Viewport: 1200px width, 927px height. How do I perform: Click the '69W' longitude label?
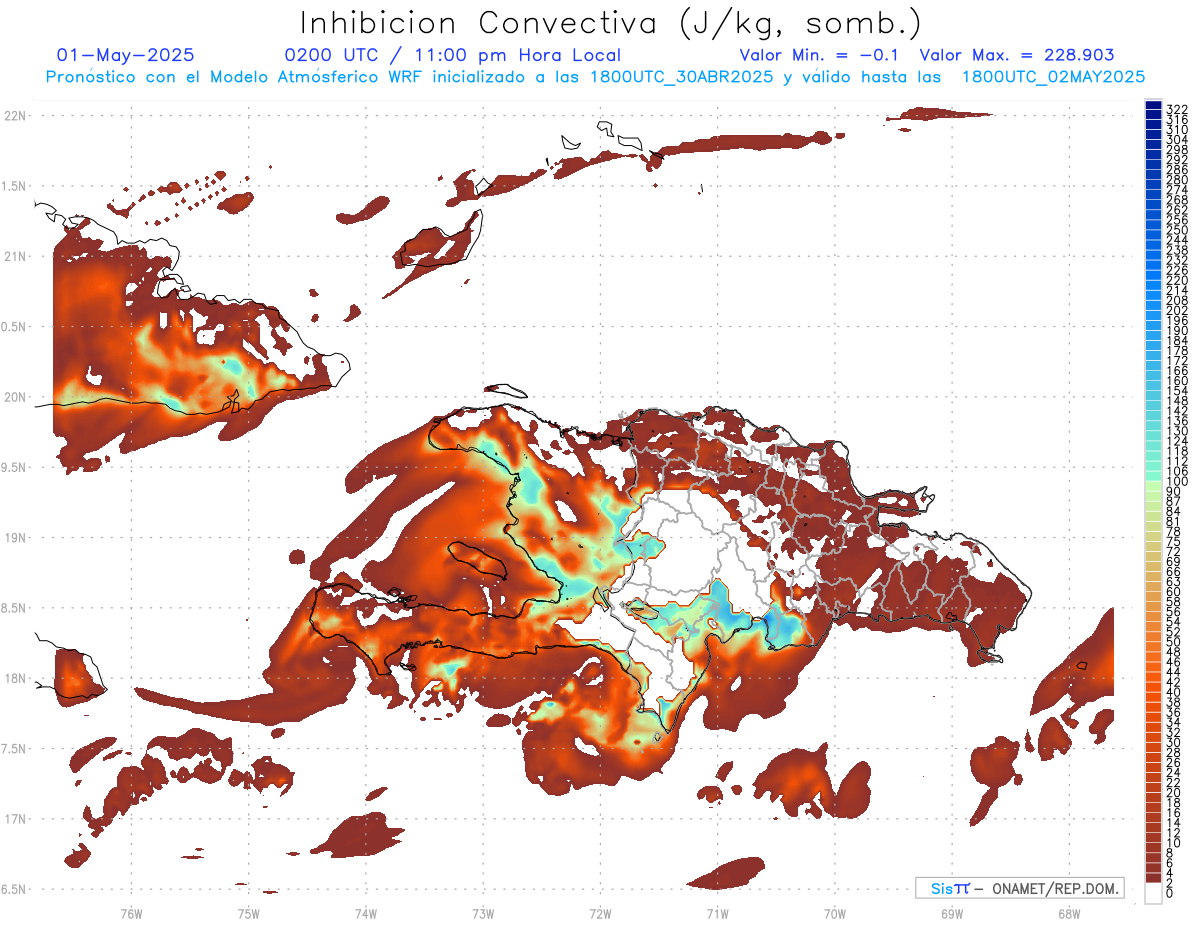coord(951,913)
